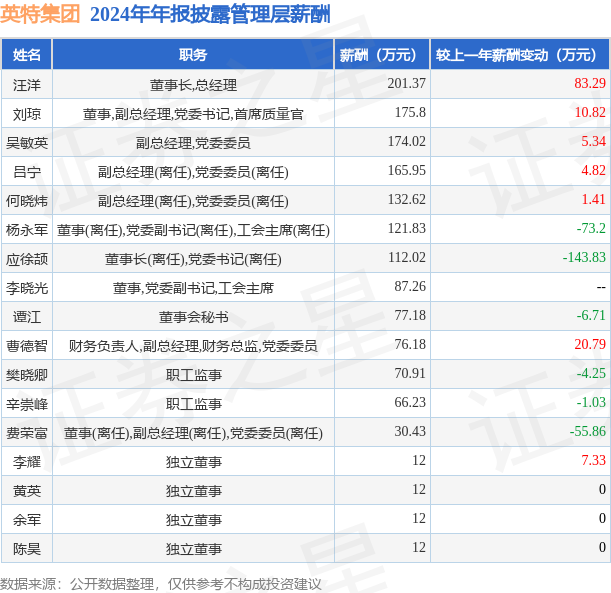This screenshot has width=611, height=593.
Task: Click salary value 165.95
Action: point(406,170)
